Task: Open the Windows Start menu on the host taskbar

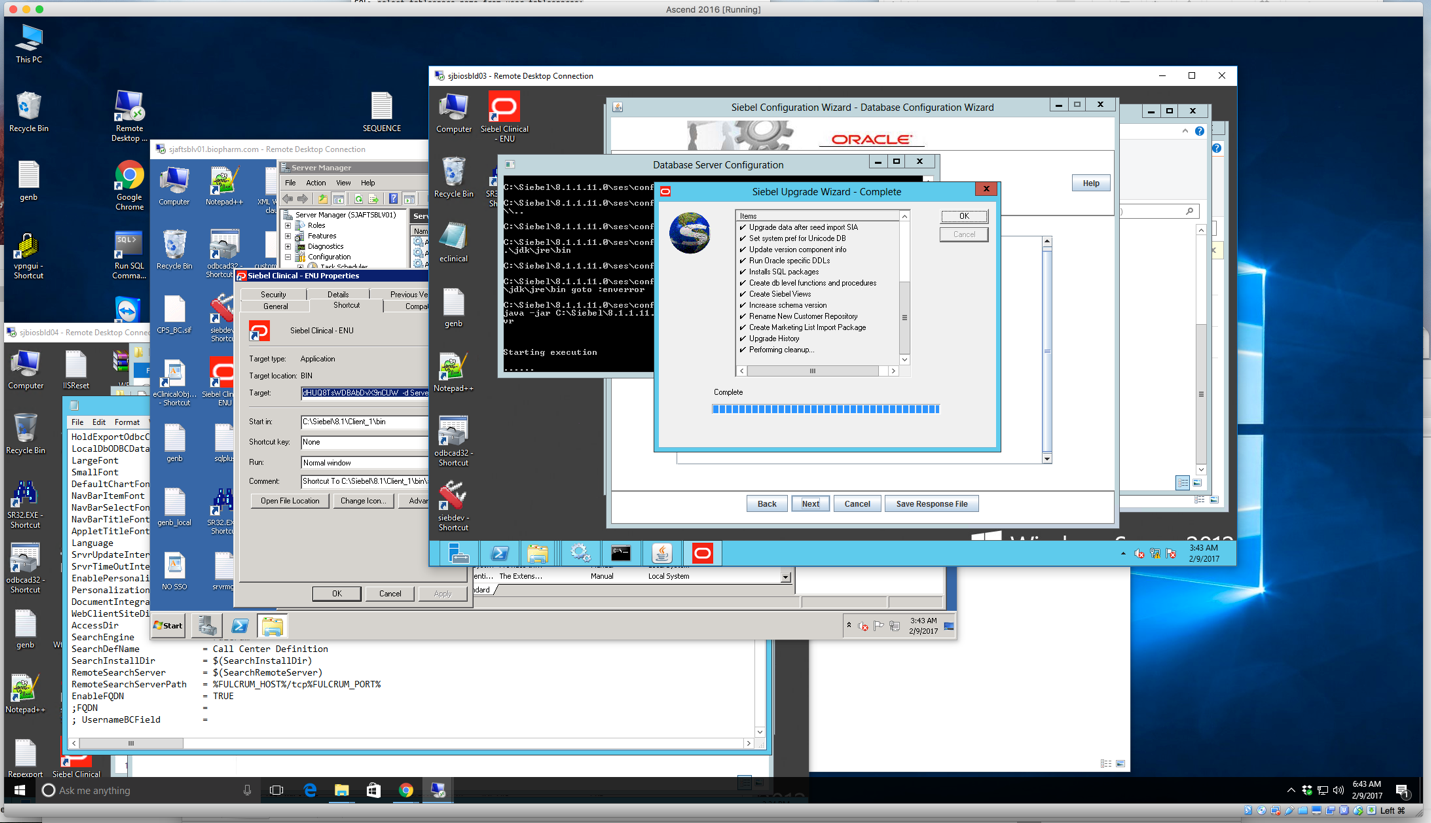Action: tap(19, 791)
